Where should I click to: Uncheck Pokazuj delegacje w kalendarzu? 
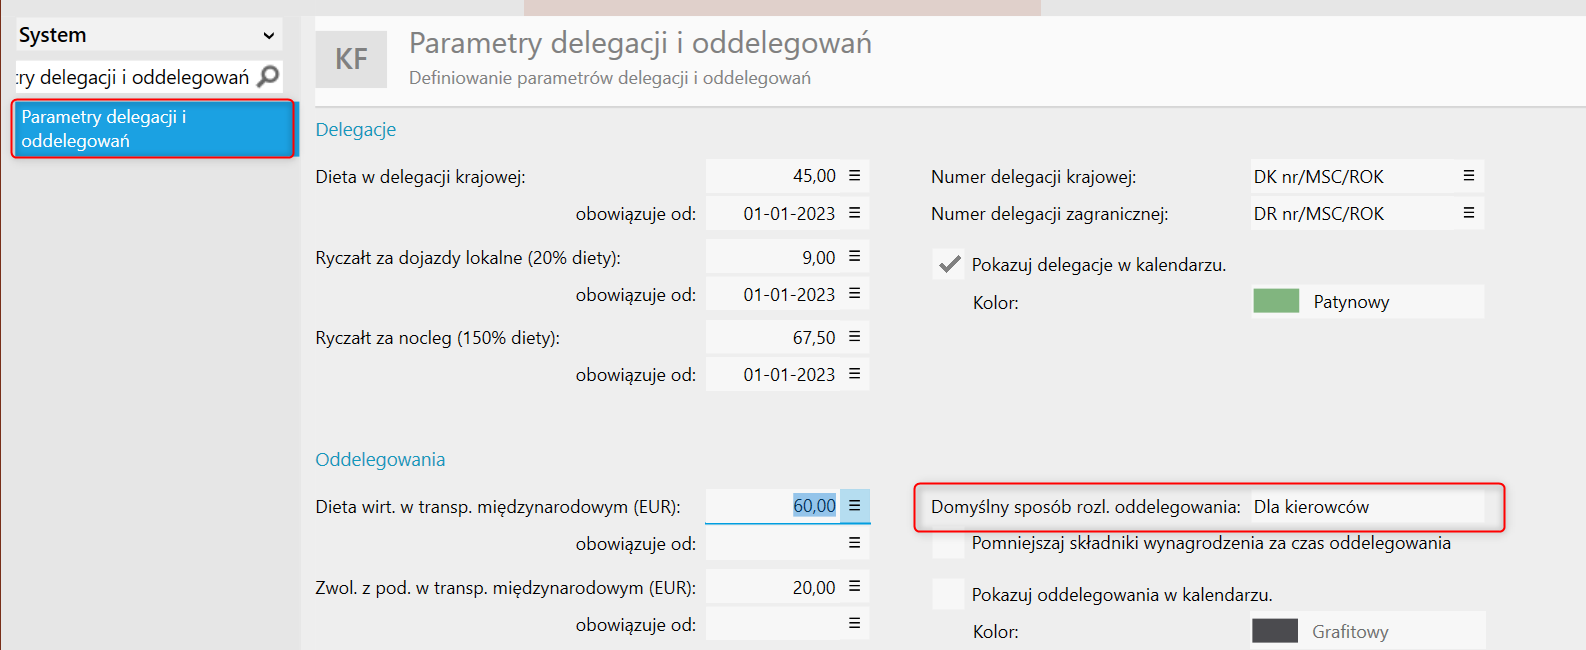(x=948, y=265)
